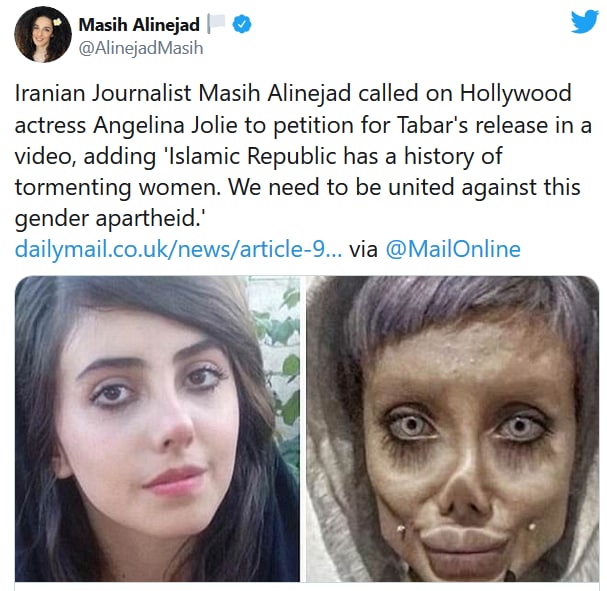Click the 'tormenting women' text line
Screen dimensions: 607x591
[x=118, y=188]
